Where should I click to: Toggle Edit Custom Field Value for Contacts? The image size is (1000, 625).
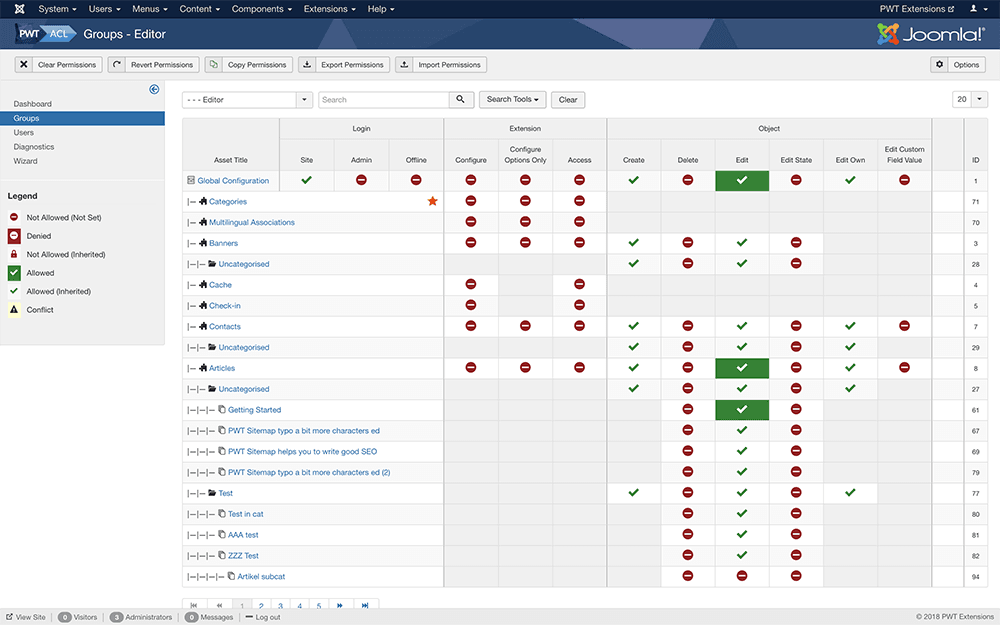tap(904, 326)
